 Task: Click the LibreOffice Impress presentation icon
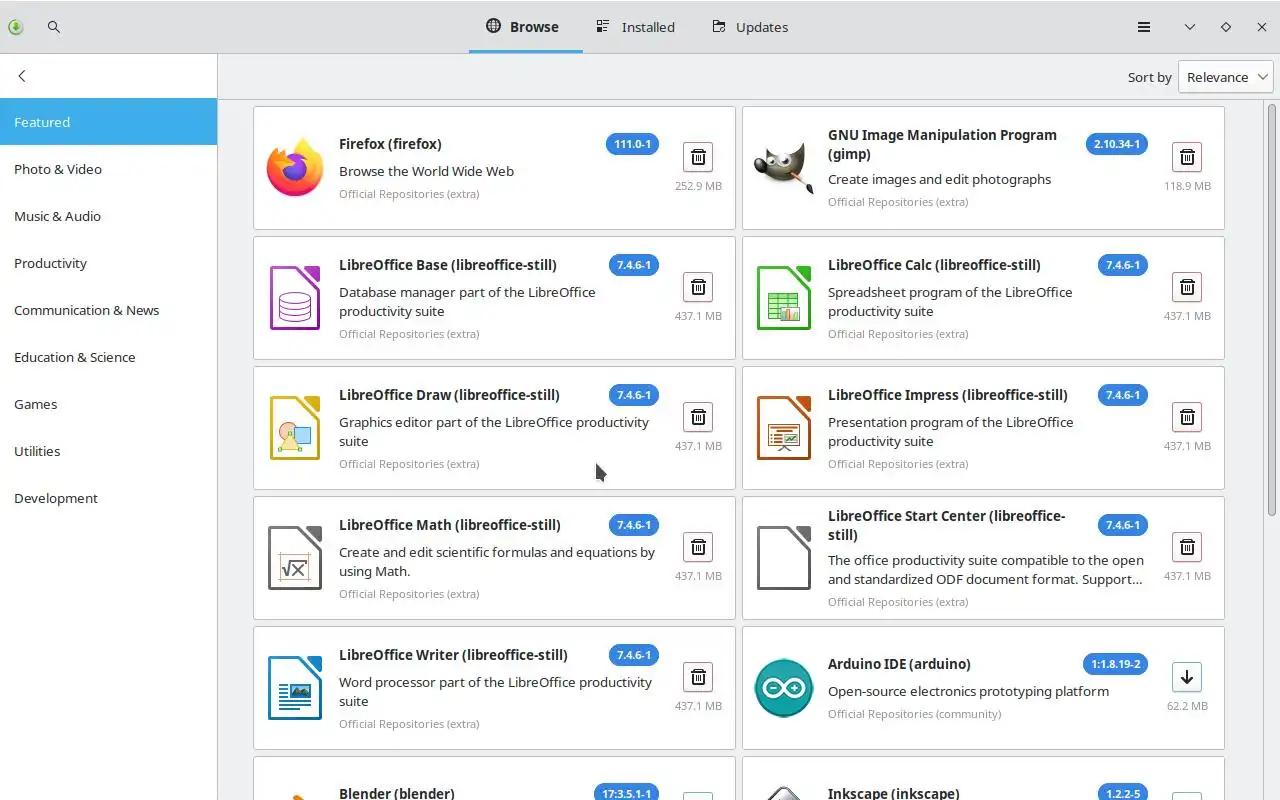[x=784, y=428]
